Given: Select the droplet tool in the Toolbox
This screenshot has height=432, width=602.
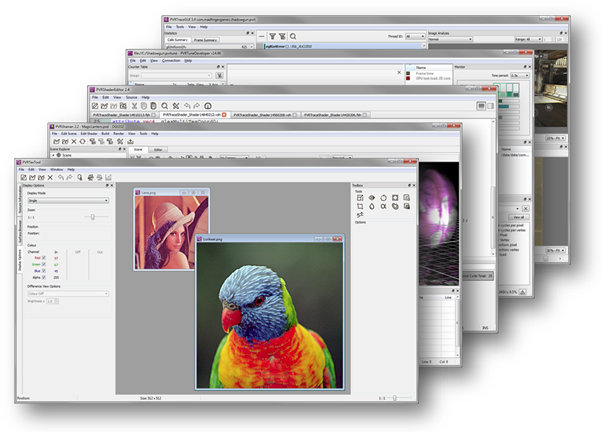Looking at the screenshot, I should click(372, 206).
